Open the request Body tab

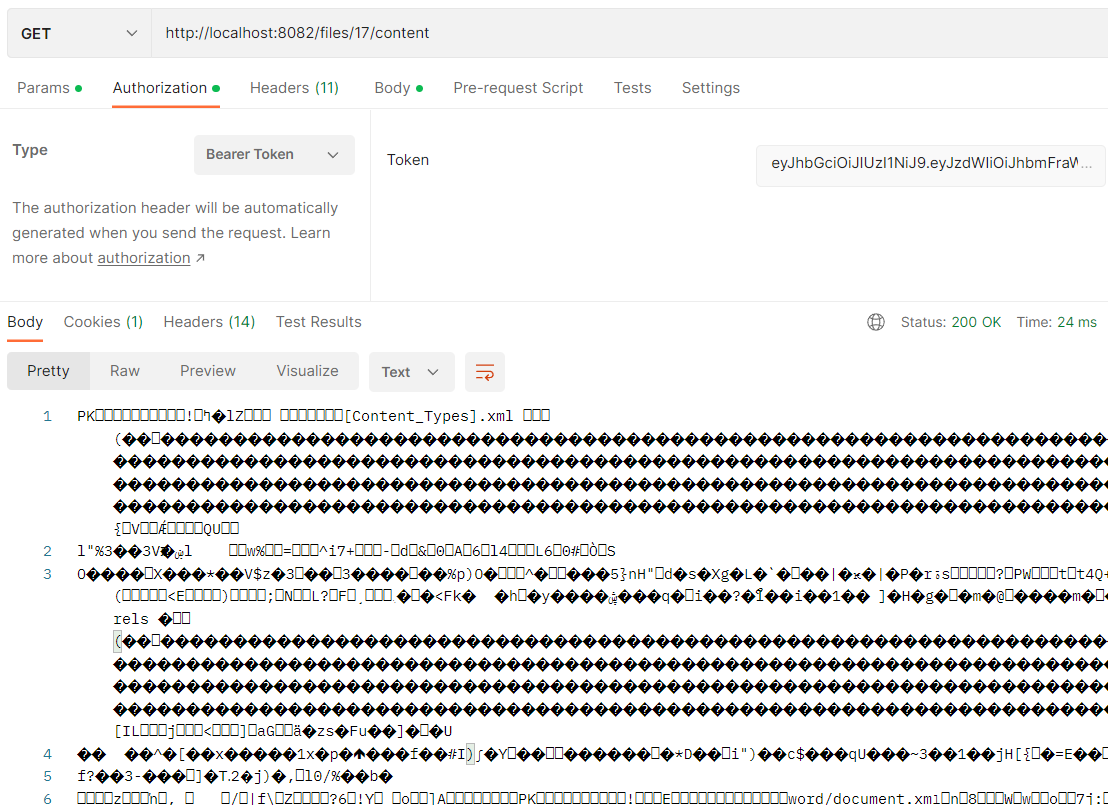point(392,88)
